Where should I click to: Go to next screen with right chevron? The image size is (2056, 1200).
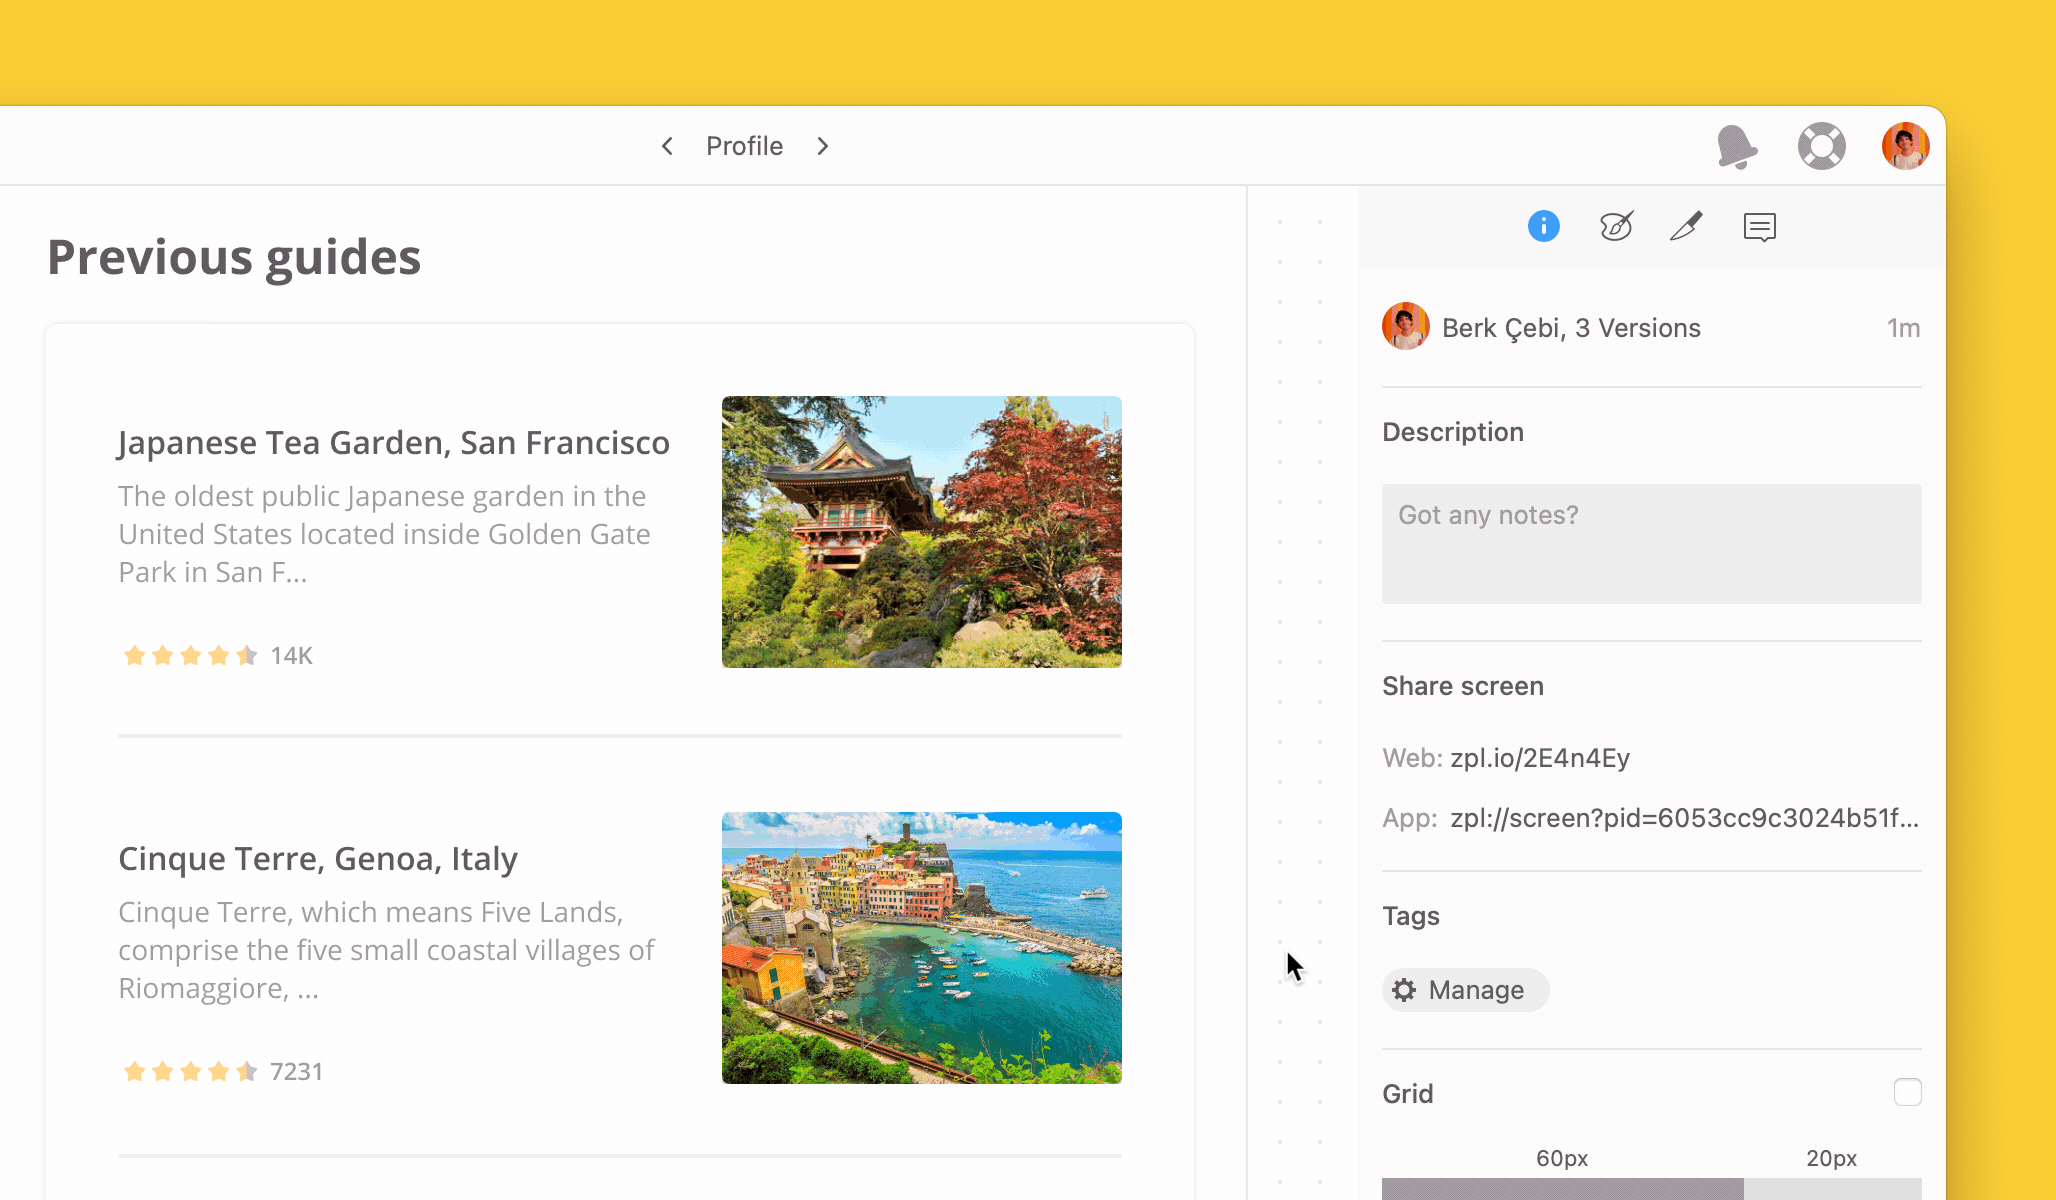pyautogui.click(x=823, y=146)
